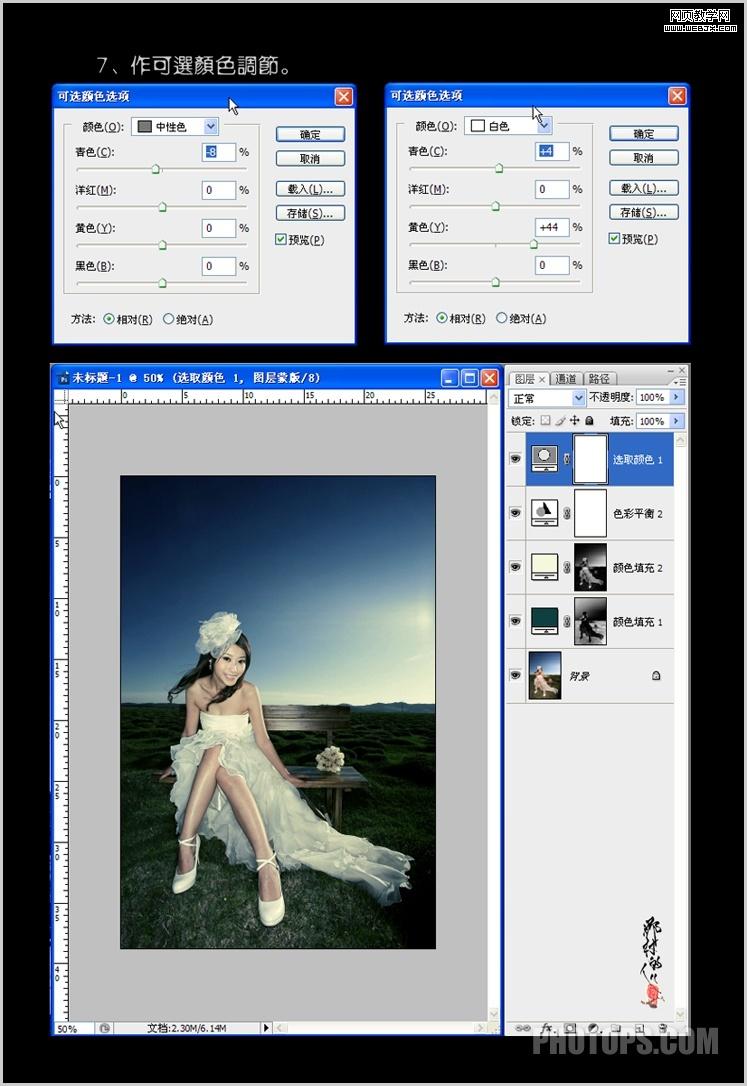Hide the 色彩平衡 2 layer

(515, 513)
